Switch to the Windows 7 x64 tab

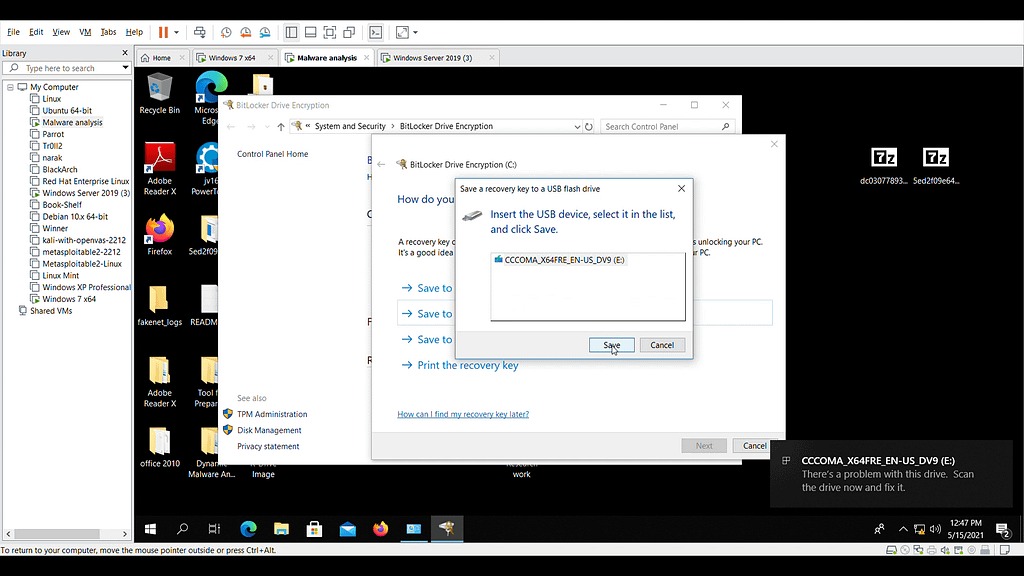coord(232,57)
